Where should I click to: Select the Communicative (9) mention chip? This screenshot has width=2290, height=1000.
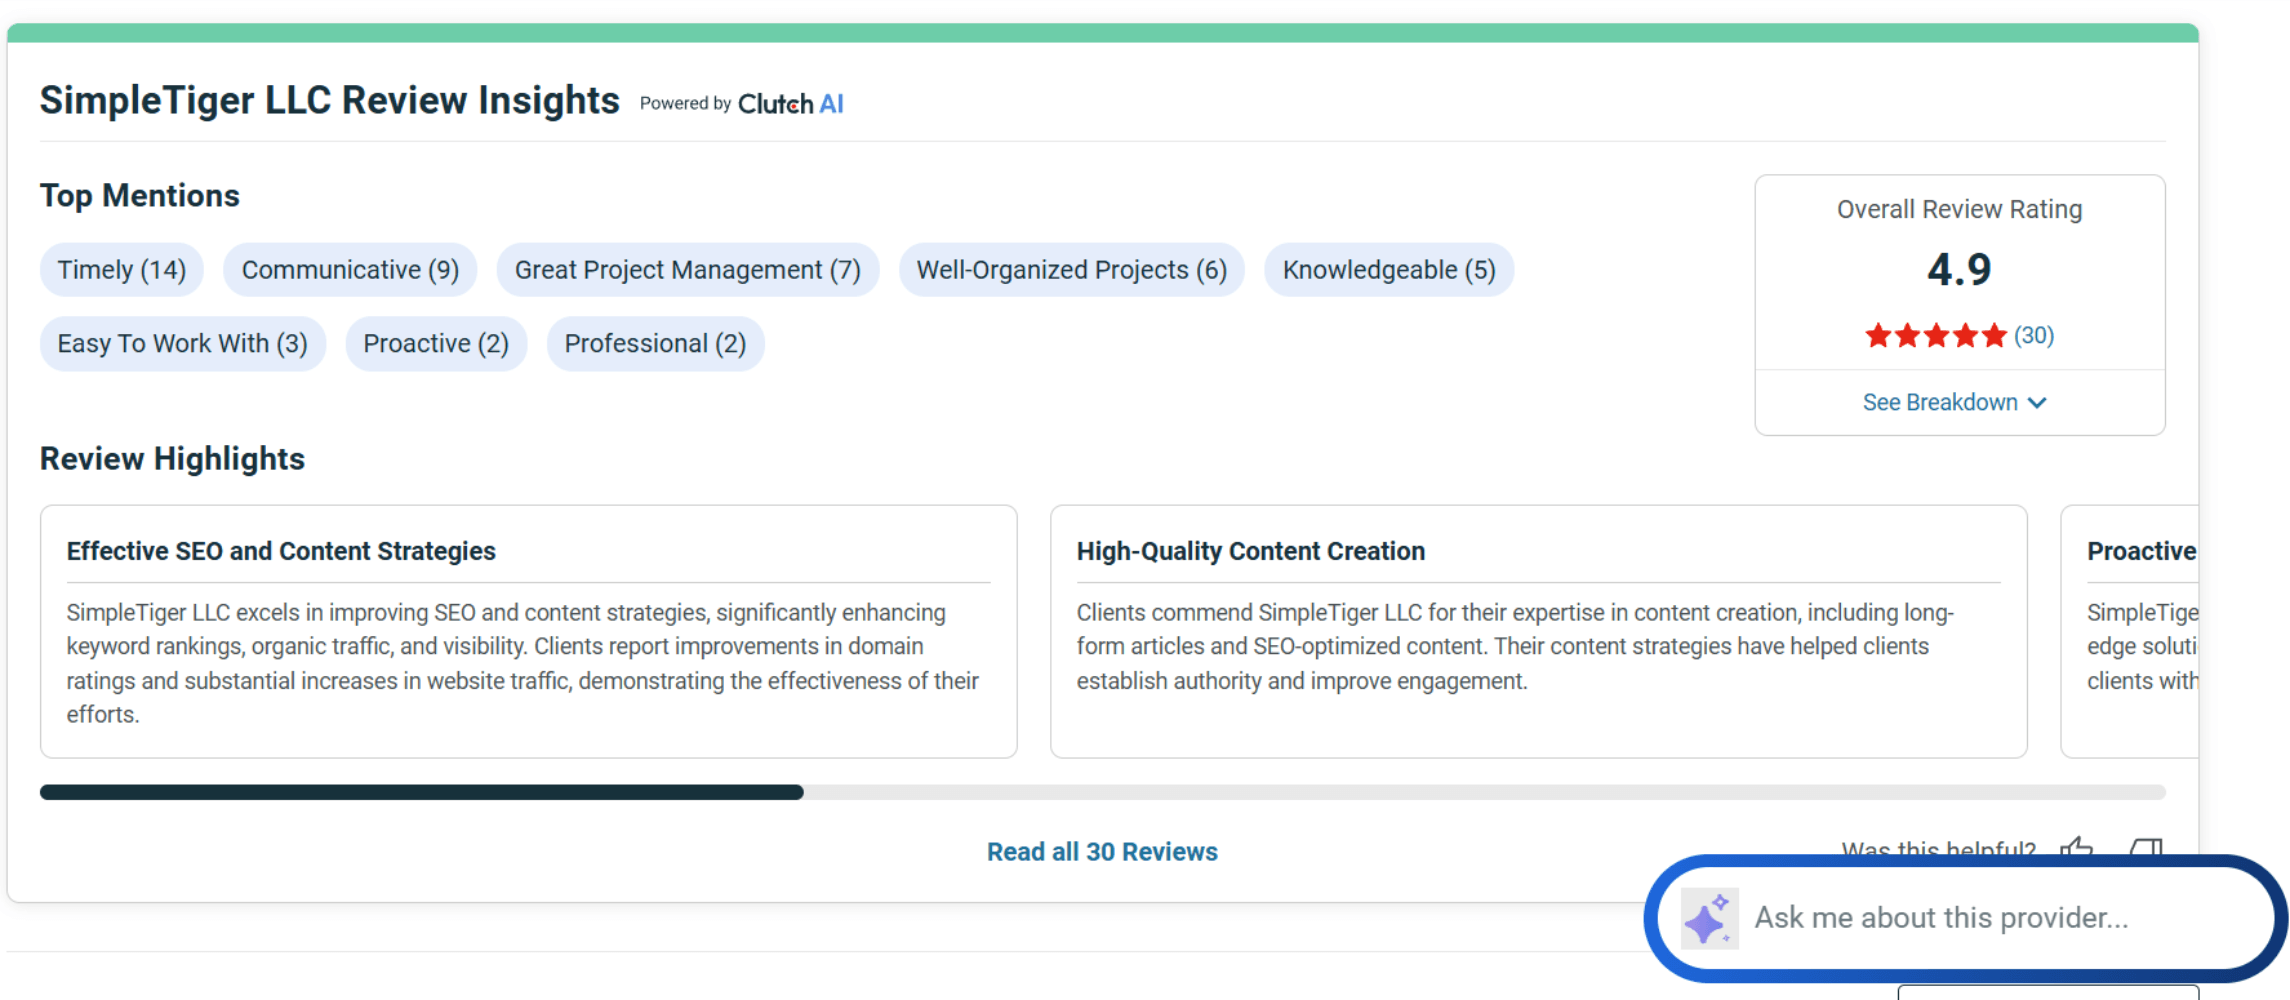(x=350, y=270)
